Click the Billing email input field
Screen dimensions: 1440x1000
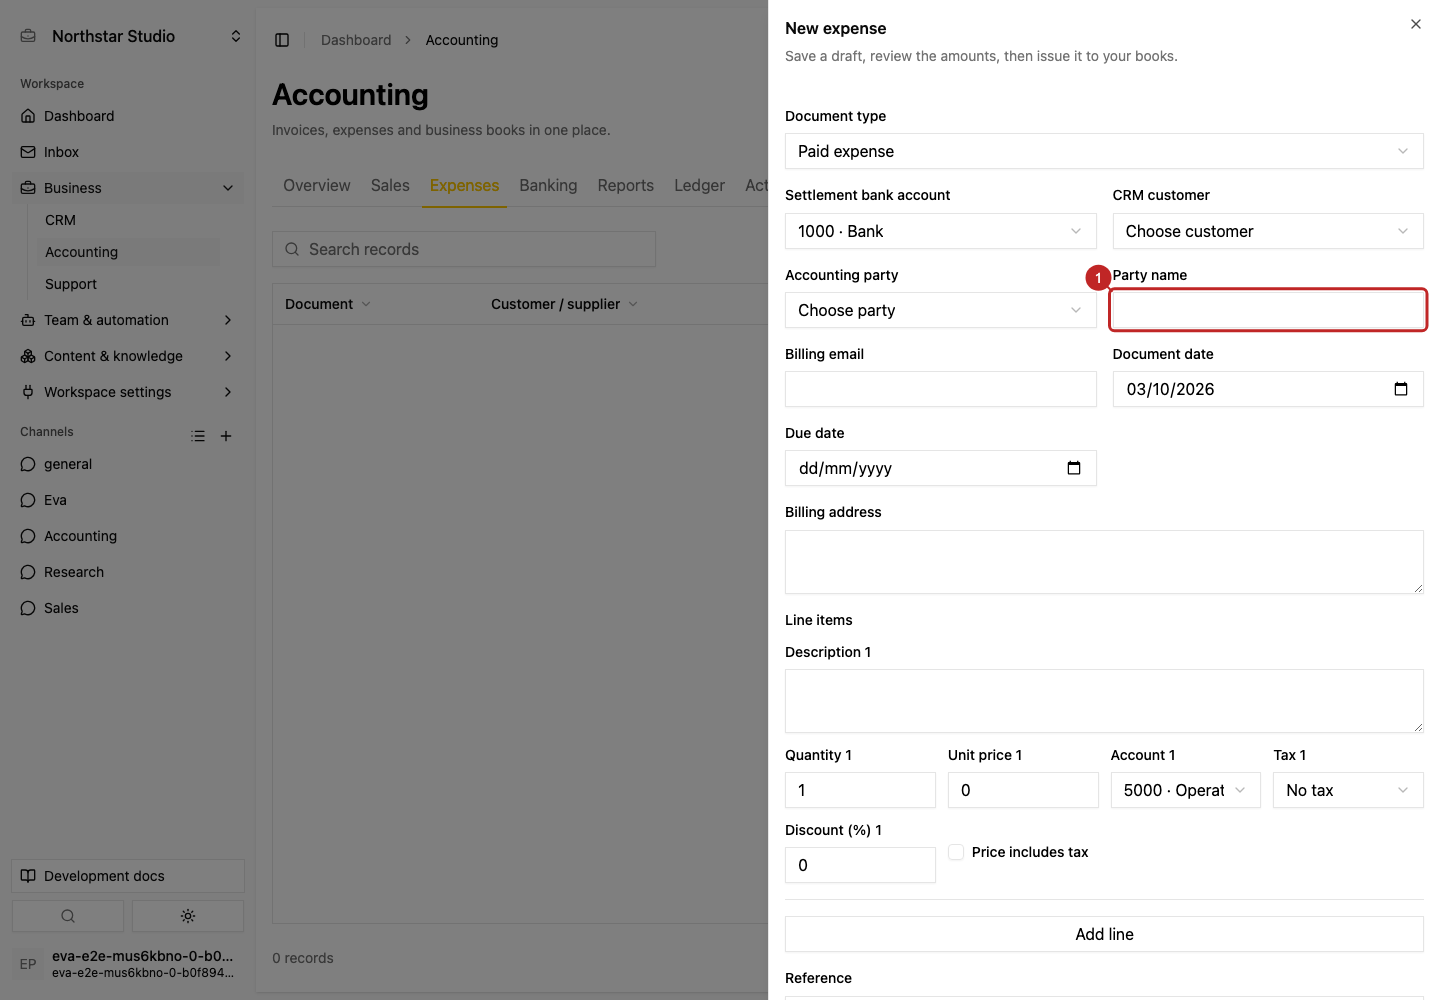point(940,389)
